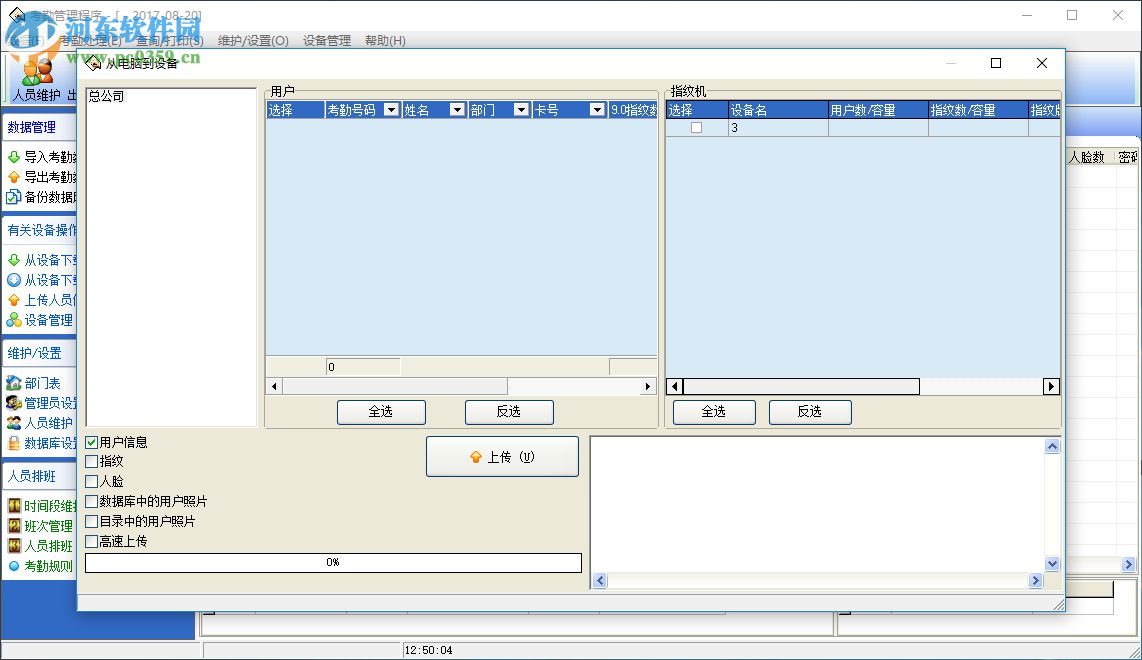Click the 有关设备操作 section header
This screenshot has height=660, width=1142.
[x=39, y=230]
